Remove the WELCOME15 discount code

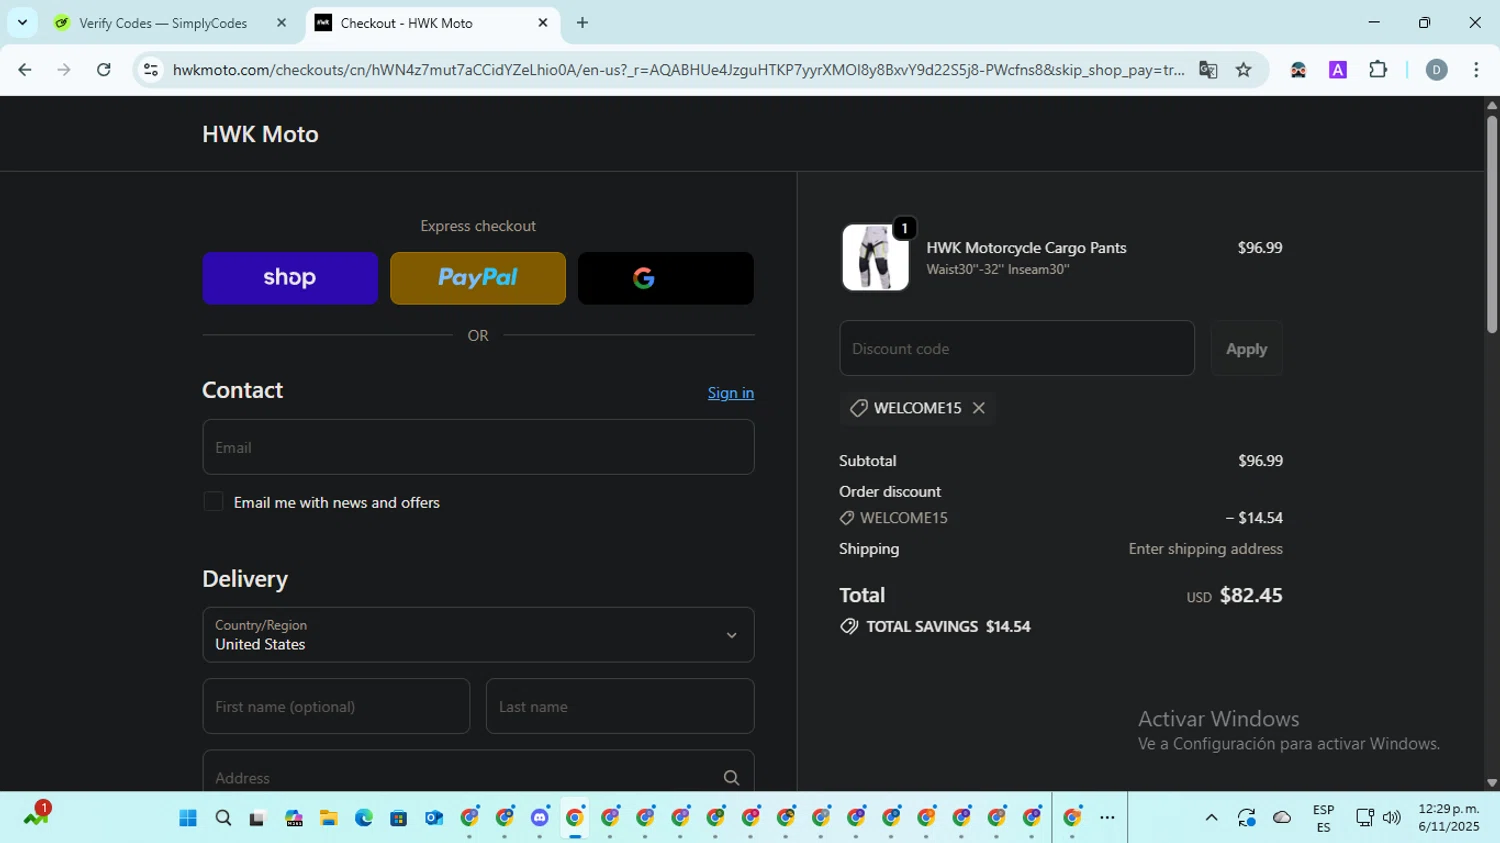click(979, 408)
